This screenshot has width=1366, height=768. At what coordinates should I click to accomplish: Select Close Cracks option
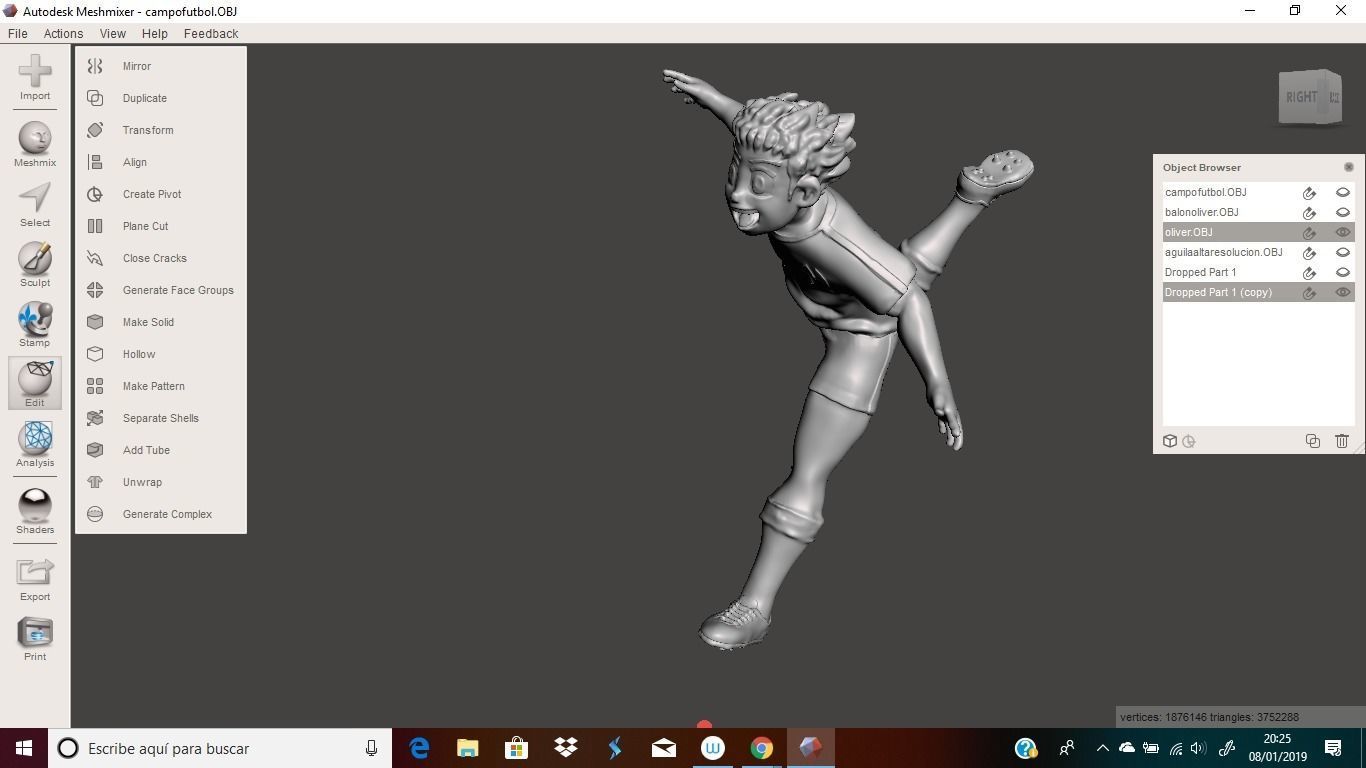(155, 258)
